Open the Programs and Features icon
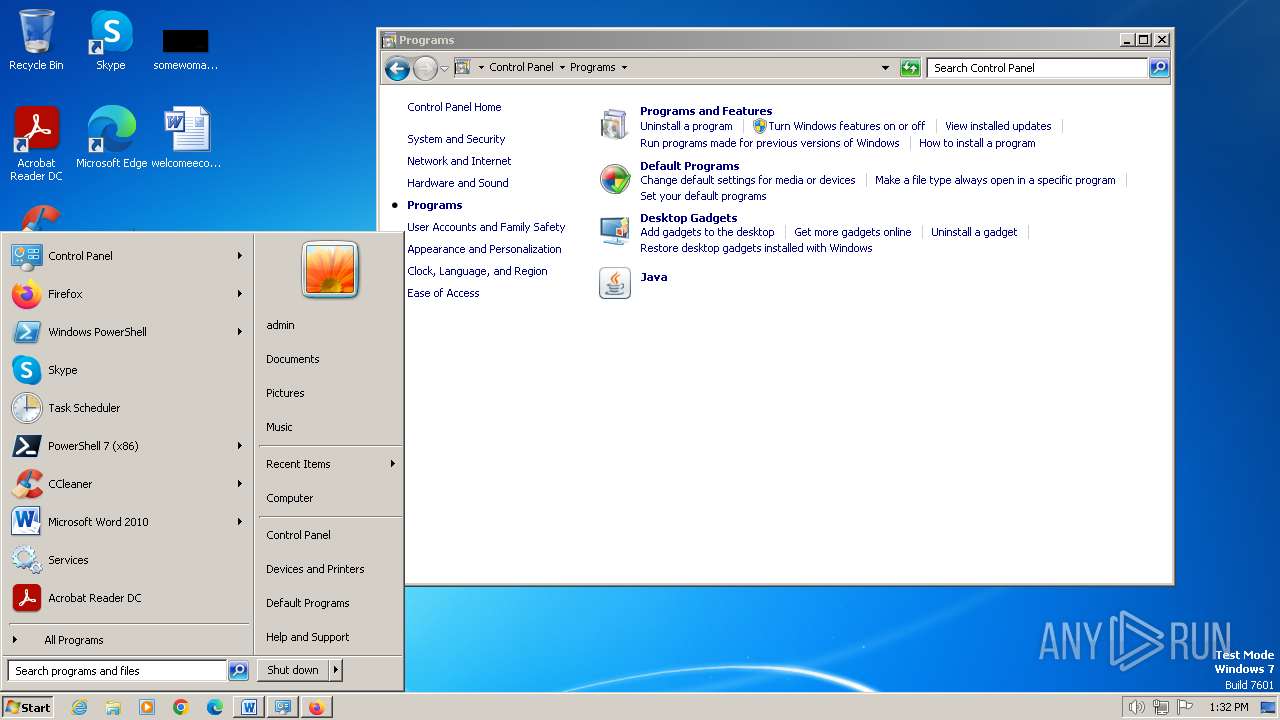This screenshot has width=1280, height=720. pyautogui.click(x=614, y=125)
